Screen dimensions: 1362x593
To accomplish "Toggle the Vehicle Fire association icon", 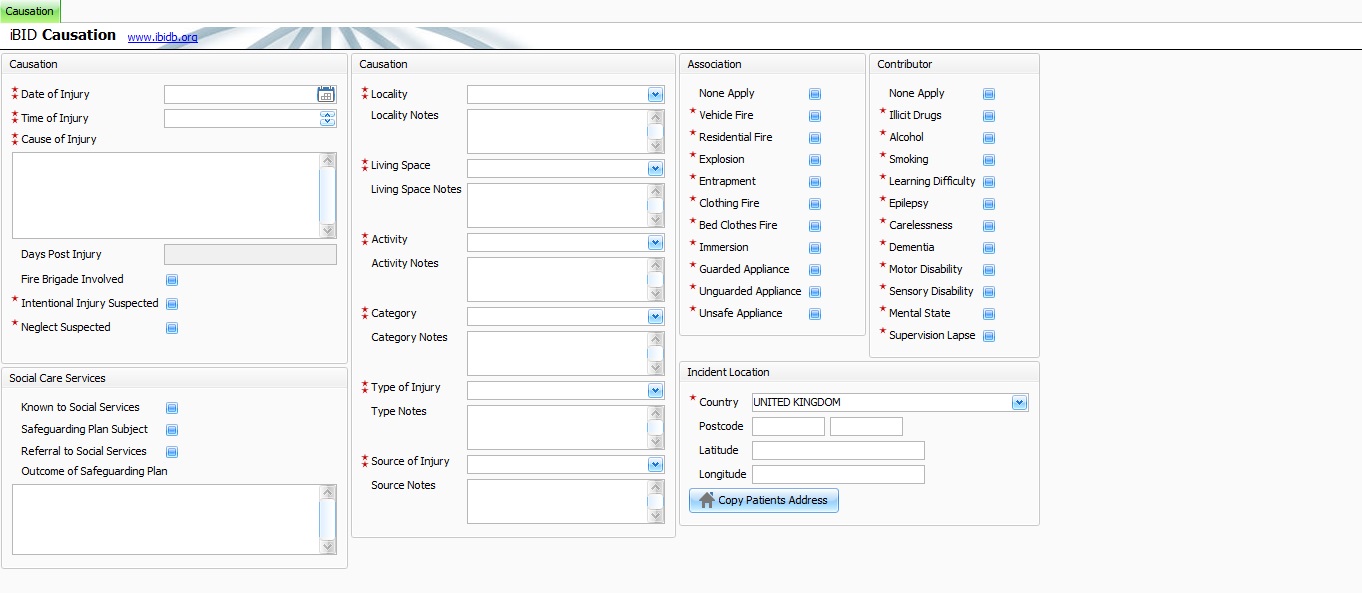I will point(815,116).
